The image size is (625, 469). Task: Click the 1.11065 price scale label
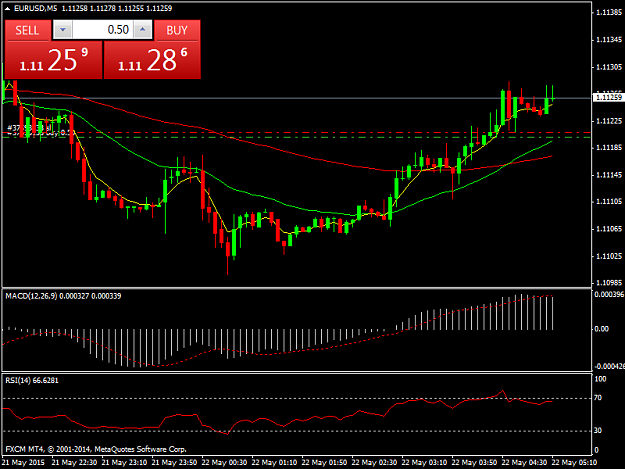[609, 229]
